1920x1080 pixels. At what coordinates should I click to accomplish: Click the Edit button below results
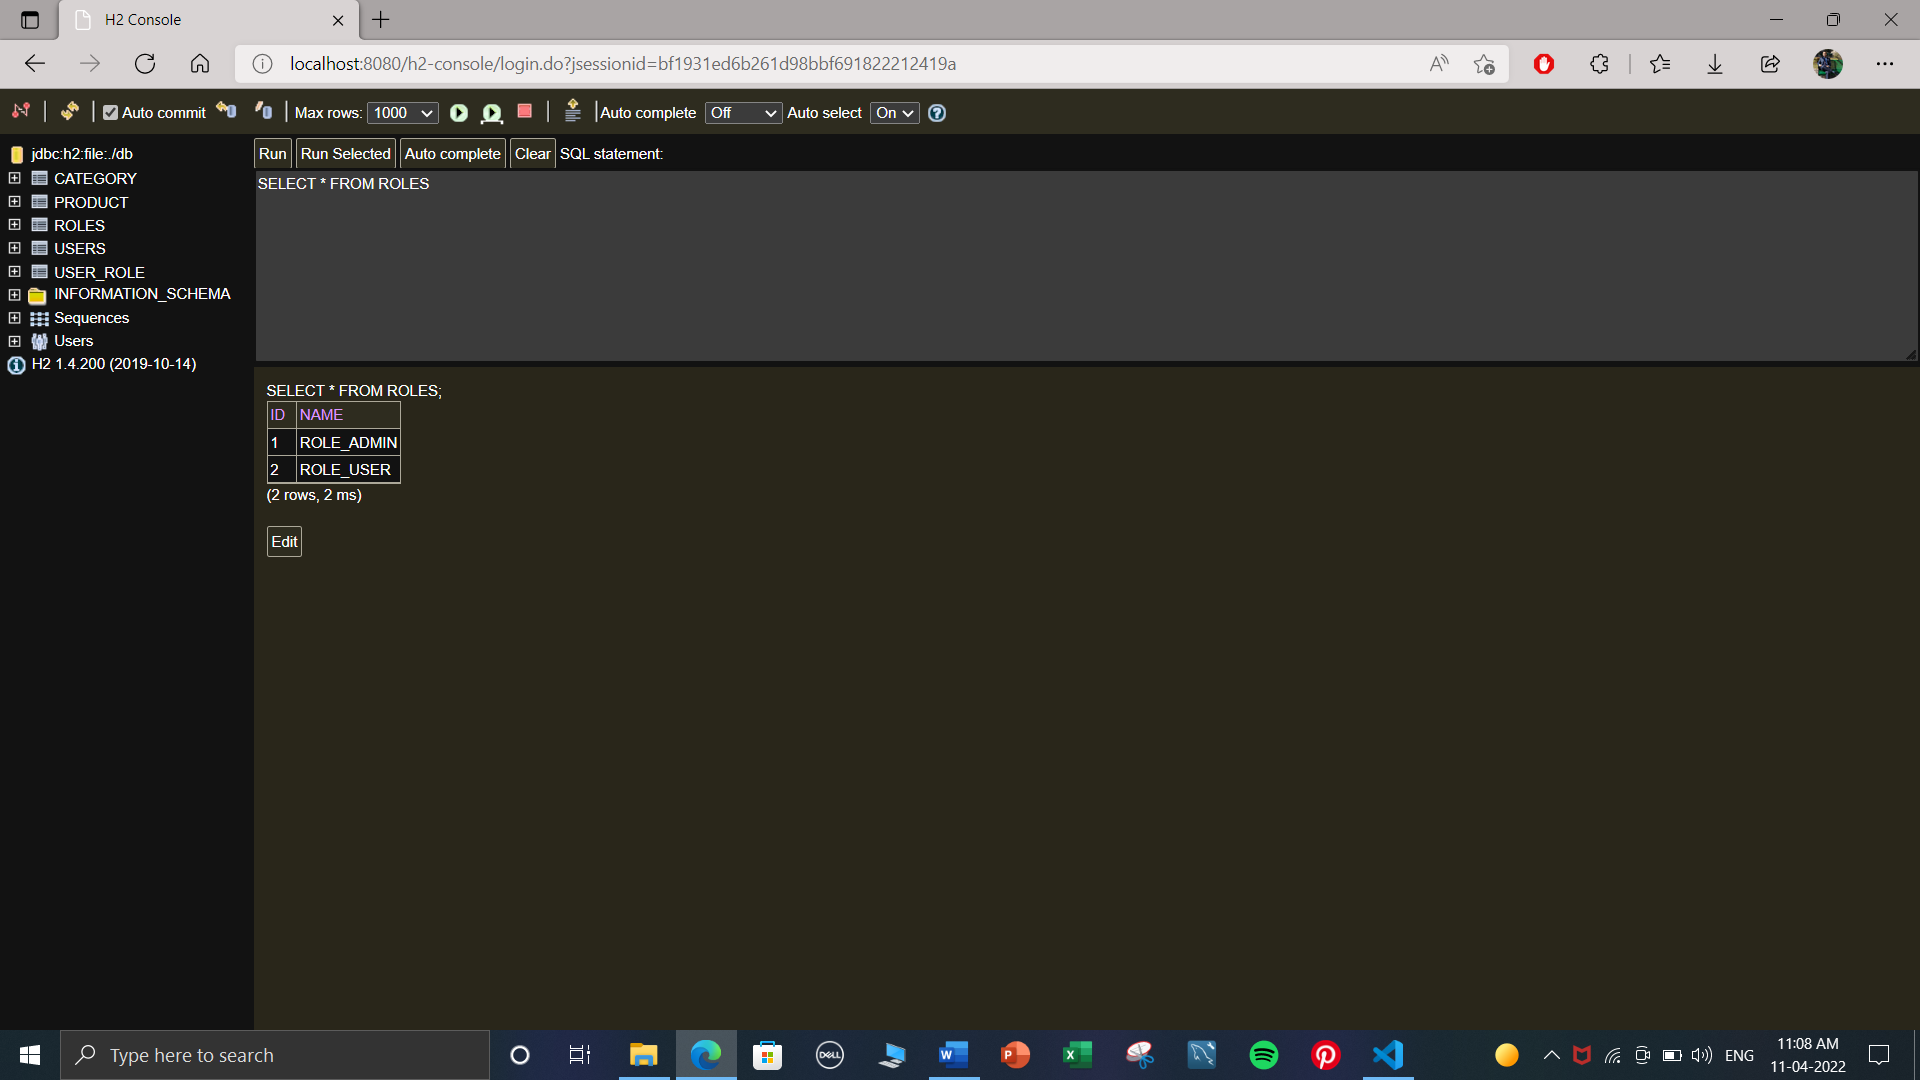coord(285,542)
